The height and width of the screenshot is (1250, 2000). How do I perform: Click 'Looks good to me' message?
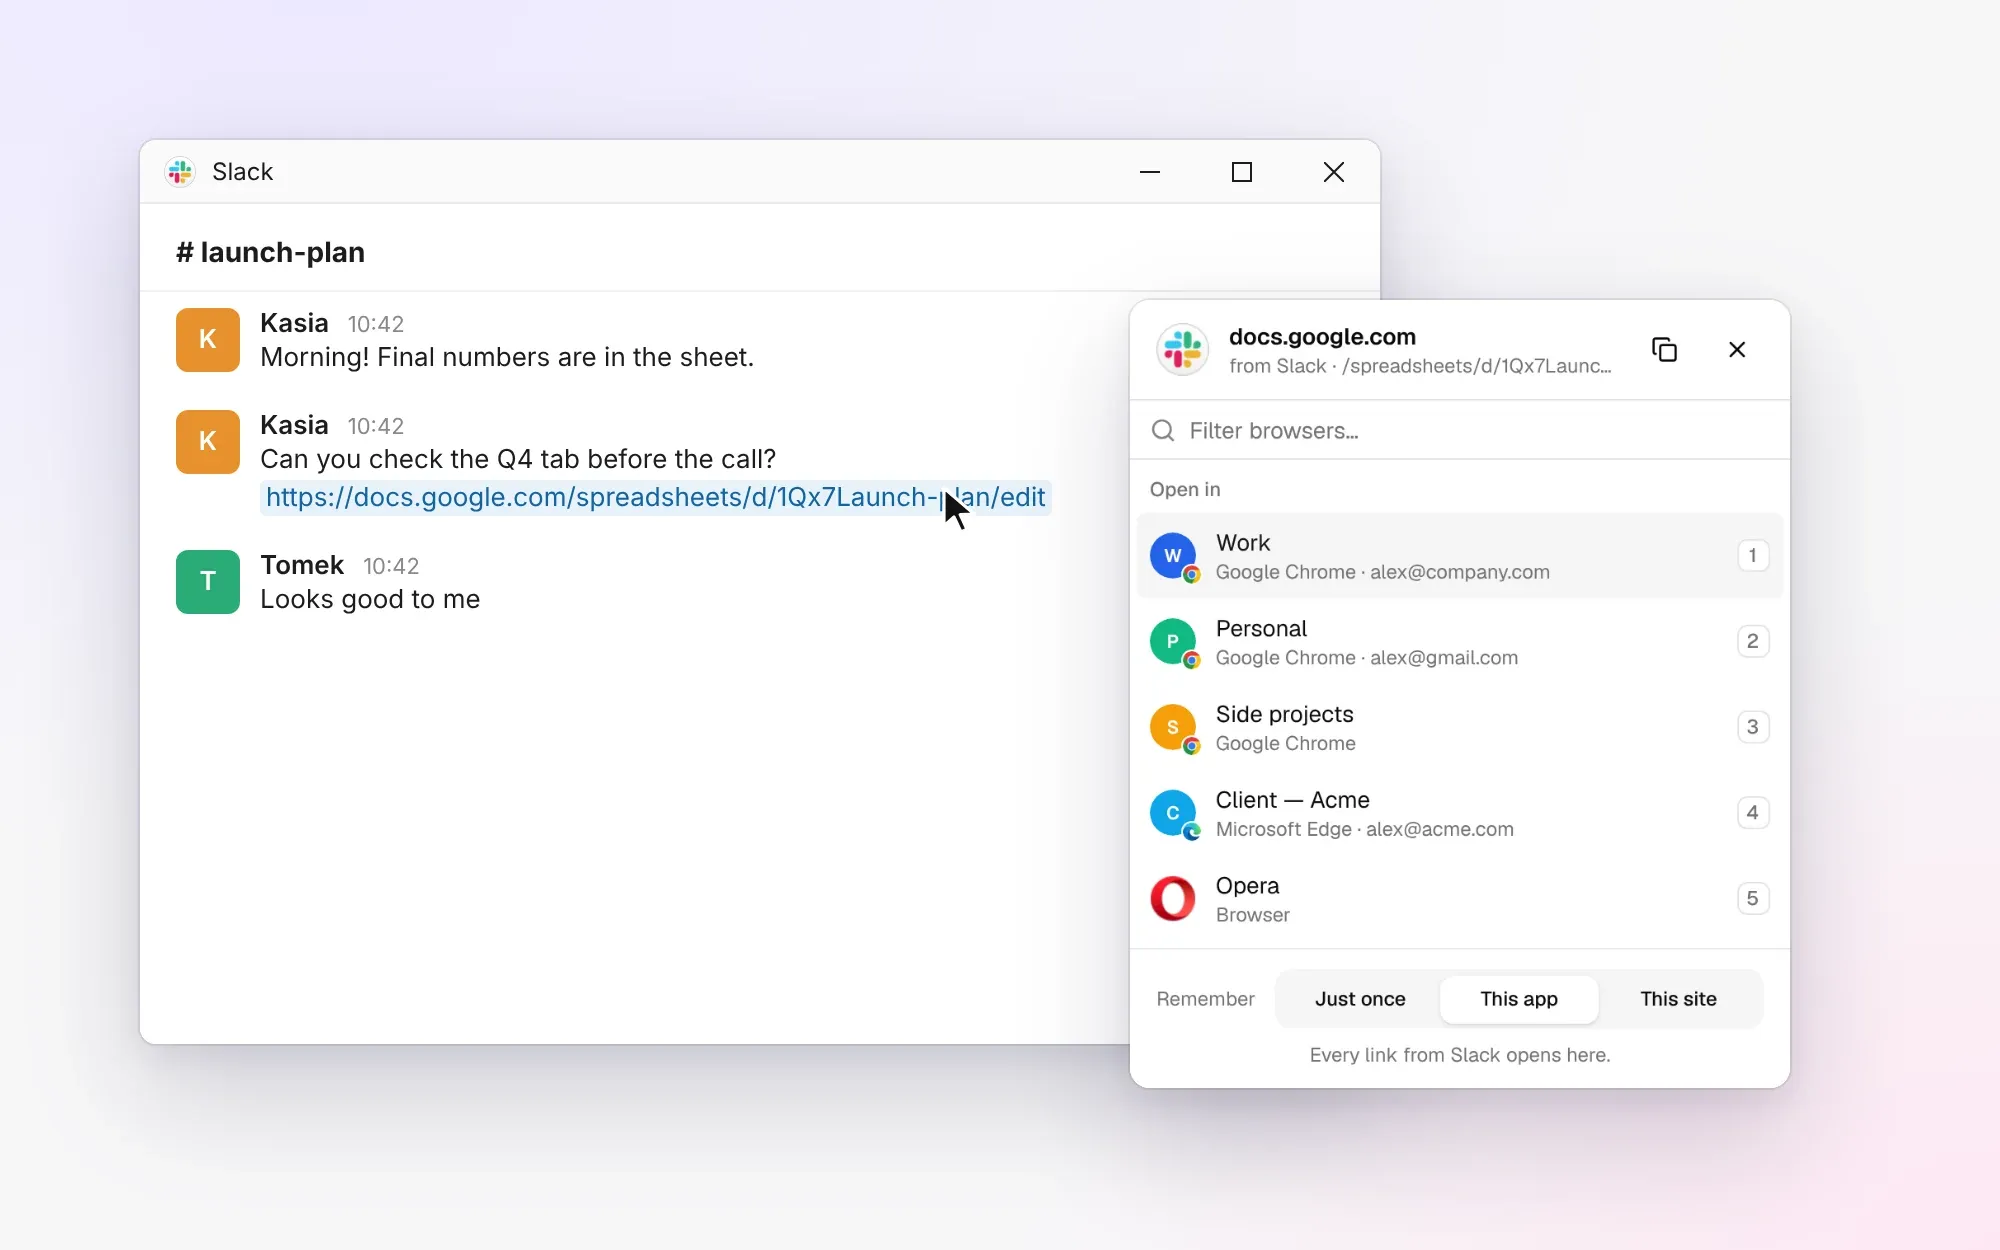[370, 599]
